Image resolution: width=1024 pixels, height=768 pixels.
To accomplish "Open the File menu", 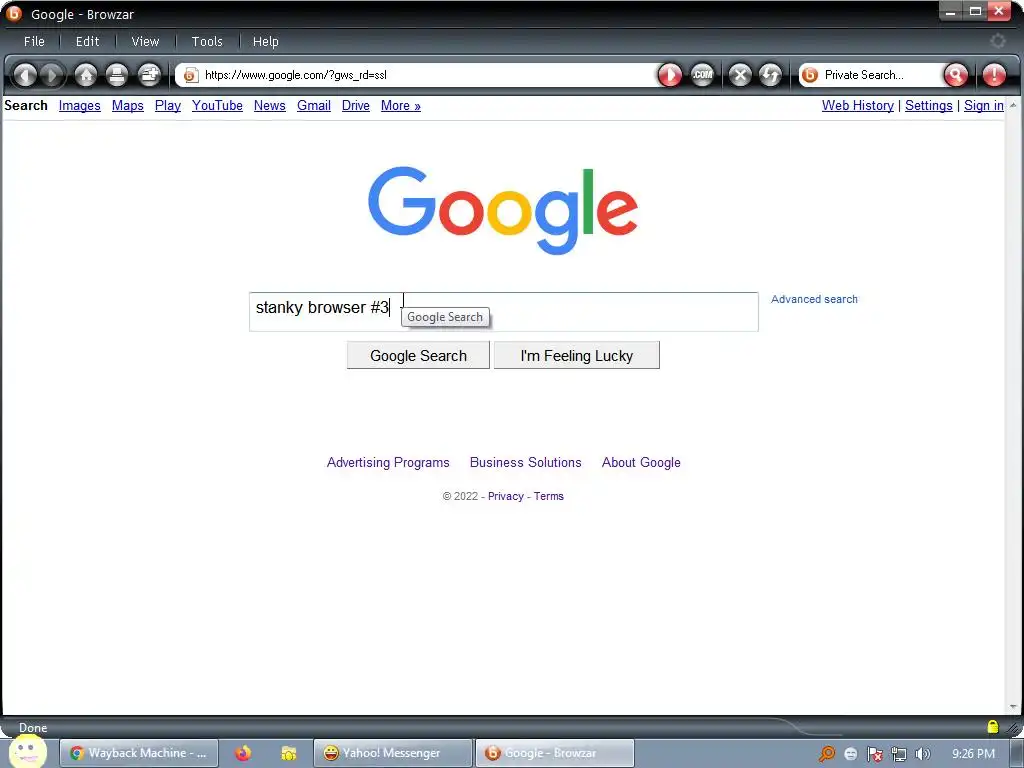I will tap(35, 41).
